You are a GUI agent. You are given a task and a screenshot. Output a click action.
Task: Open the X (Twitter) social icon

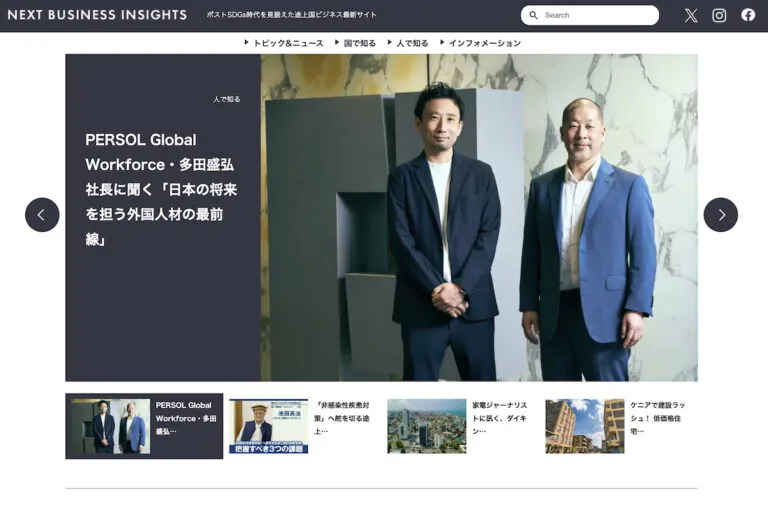[x=691, y=15]
